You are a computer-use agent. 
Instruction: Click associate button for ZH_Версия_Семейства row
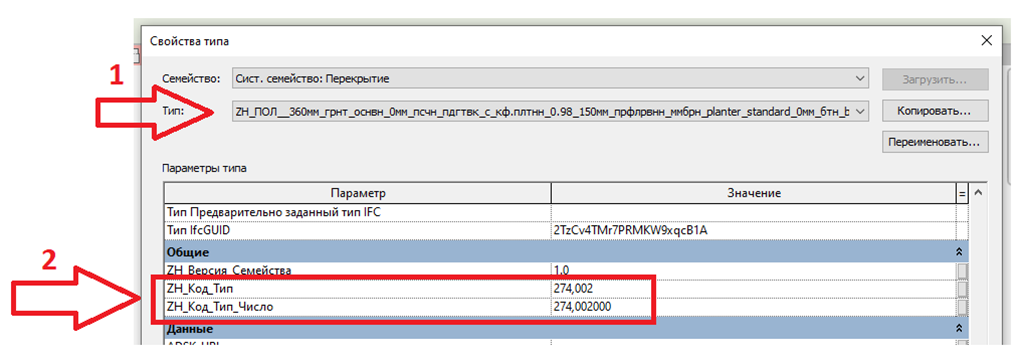962,270
